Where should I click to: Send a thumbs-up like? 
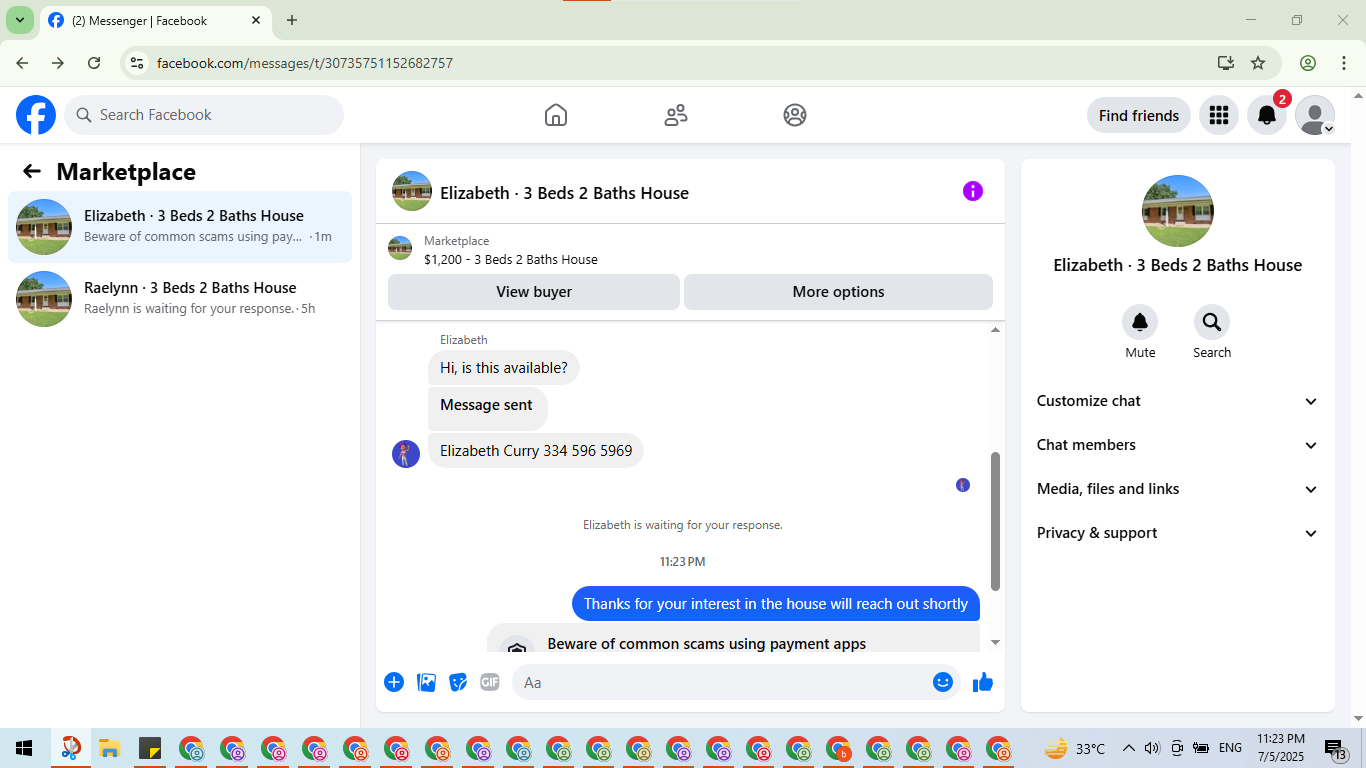coord(983,682)
